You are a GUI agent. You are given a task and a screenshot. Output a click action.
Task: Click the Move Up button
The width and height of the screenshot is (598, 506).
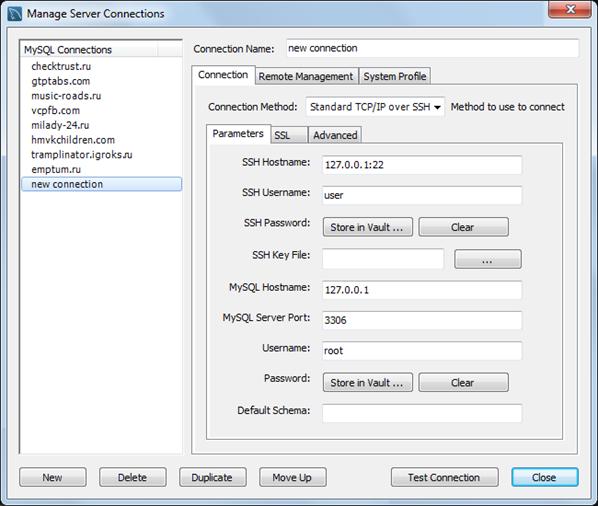tap(293, 477)
